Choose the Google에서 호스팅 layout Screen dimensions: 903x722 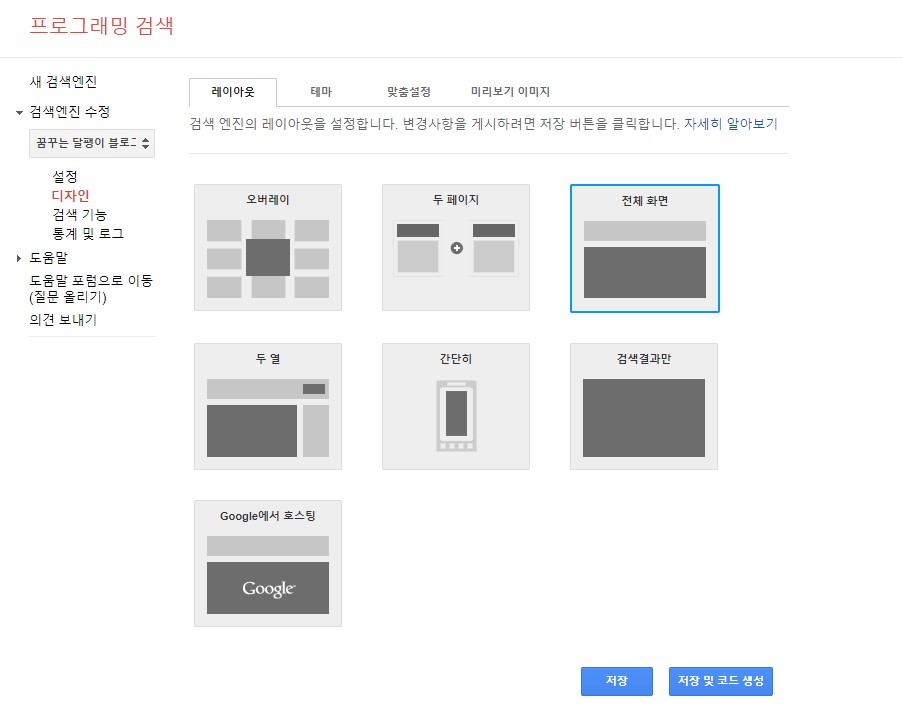pos(268,564)
